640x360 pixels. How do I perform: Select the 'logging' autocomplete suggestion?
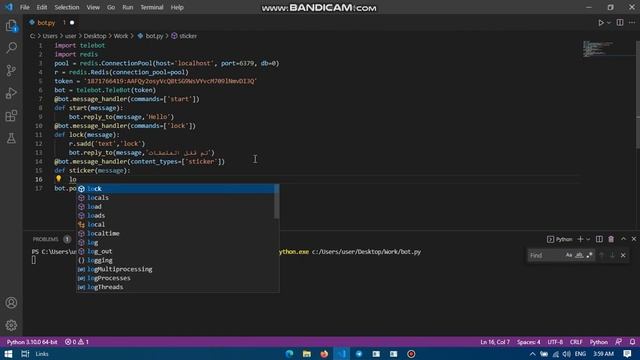click(x=176, y=260)
